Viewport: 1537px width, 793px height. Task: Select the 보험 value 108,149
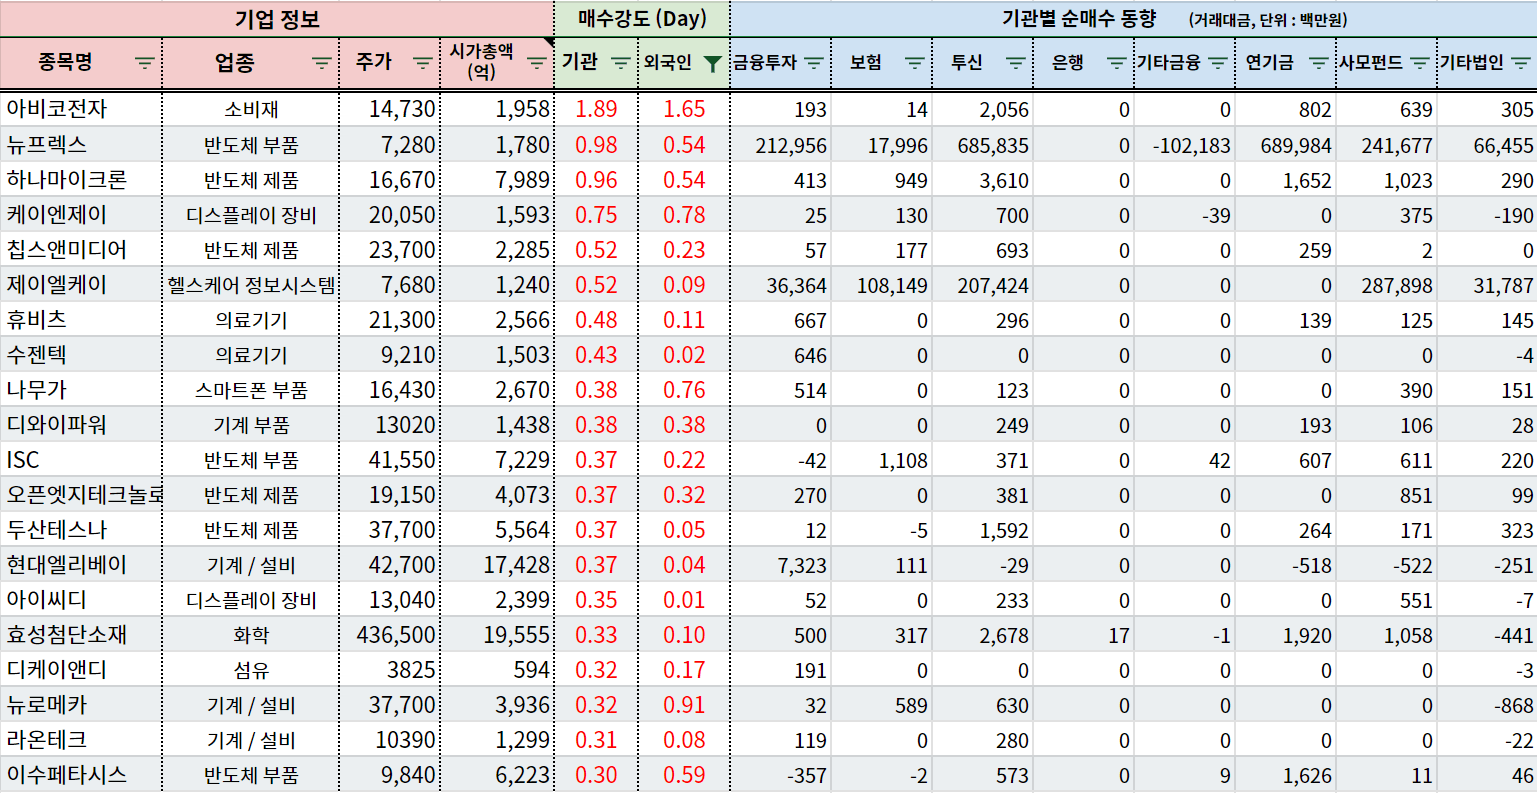(x=882, y=285)
